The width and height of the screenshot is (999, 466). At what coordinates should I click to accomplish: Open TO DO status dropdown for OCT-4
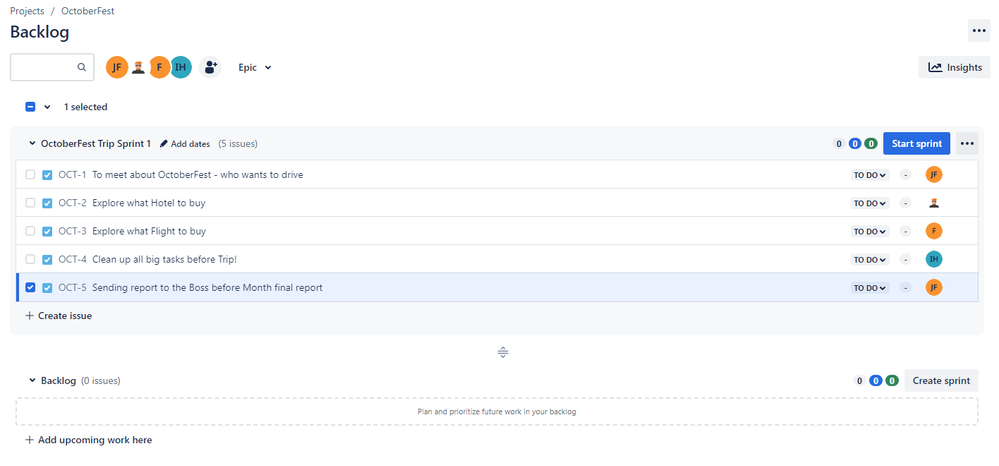(x=870, y=259)
